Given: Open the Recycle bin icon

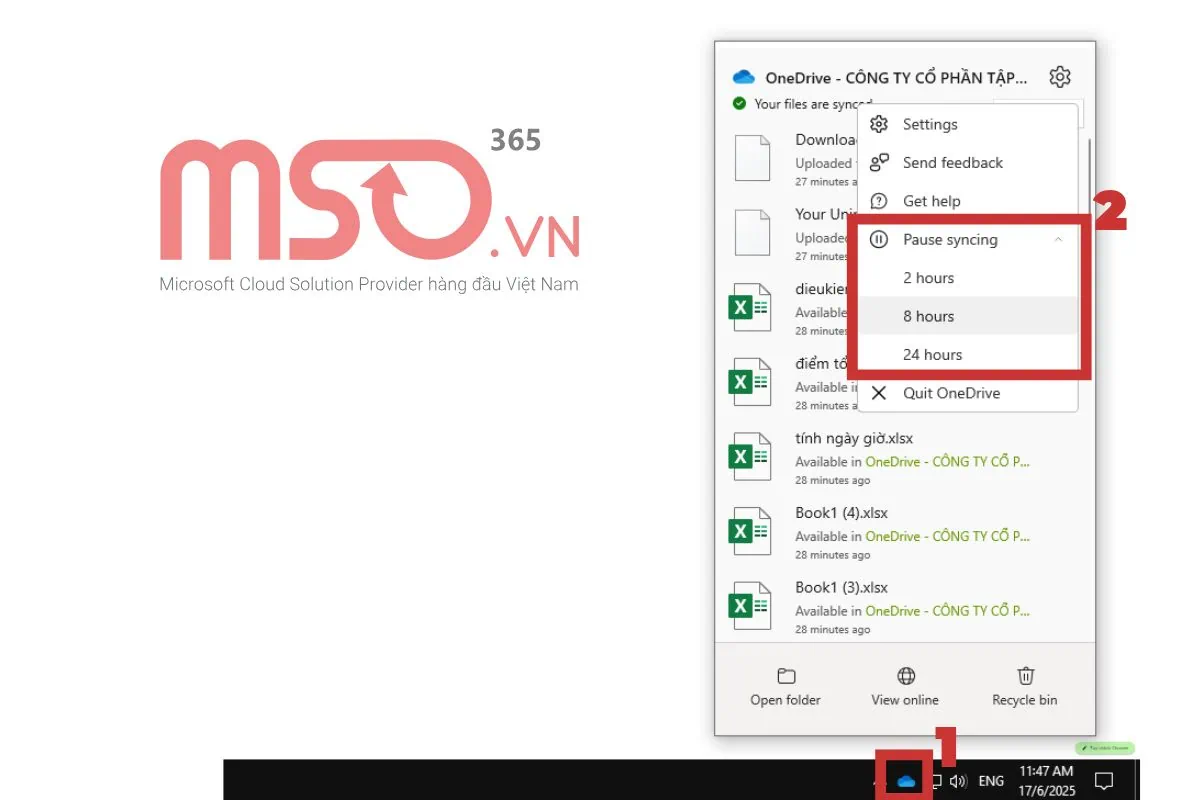Looking at the screenshot, I should tap(1025, 677).
